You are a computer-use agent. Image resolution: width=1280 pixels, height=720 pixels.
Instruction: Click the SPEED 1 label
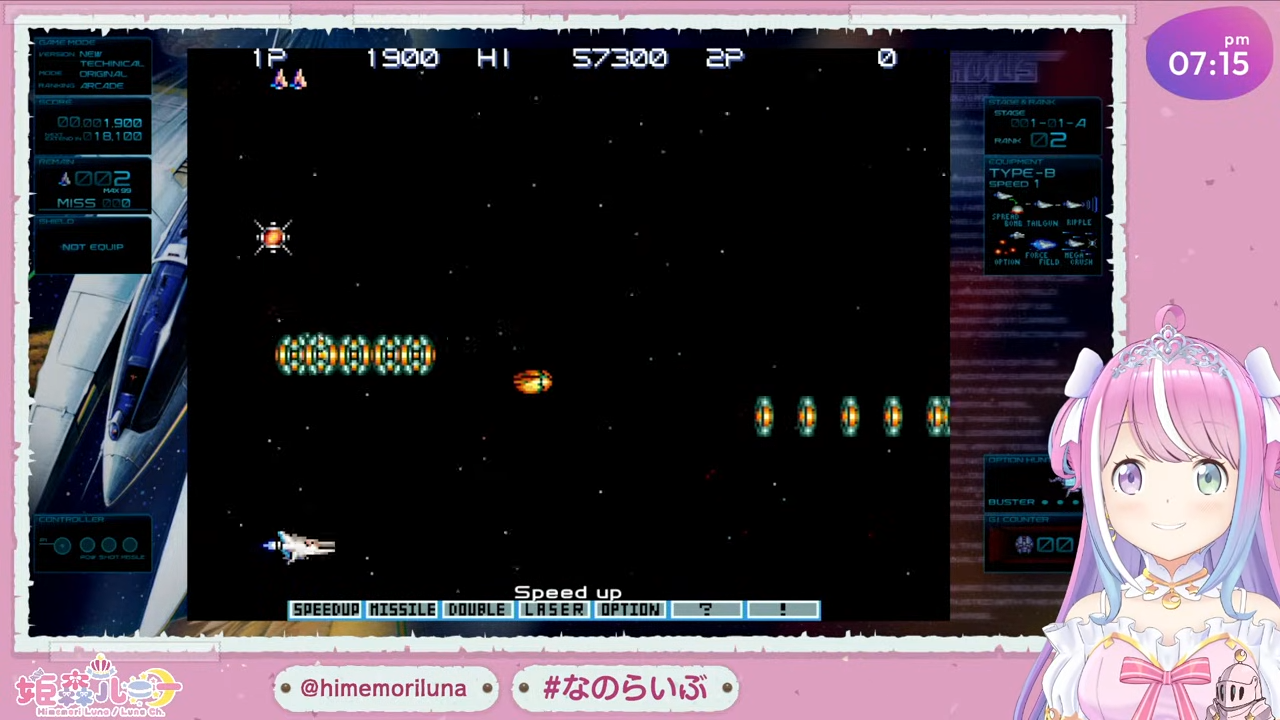click(1015, 184)
